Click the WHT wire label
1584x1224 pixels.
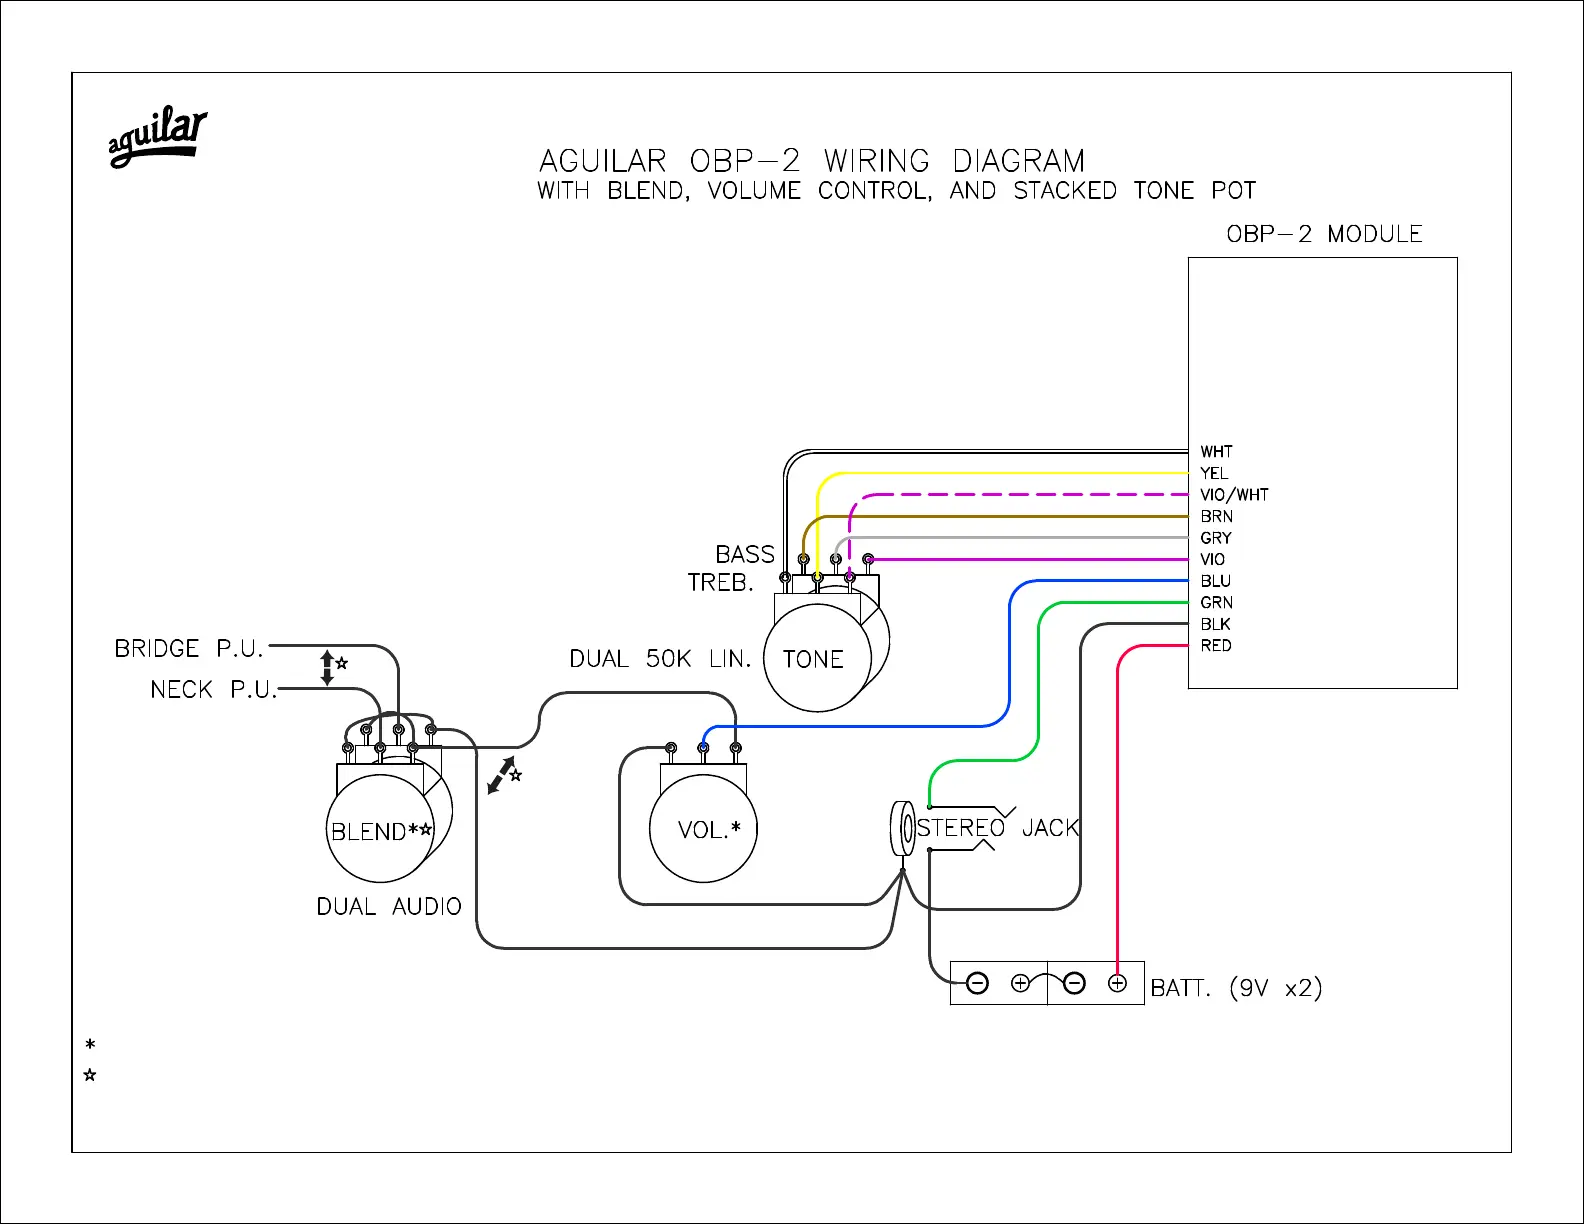point(1216,452)
